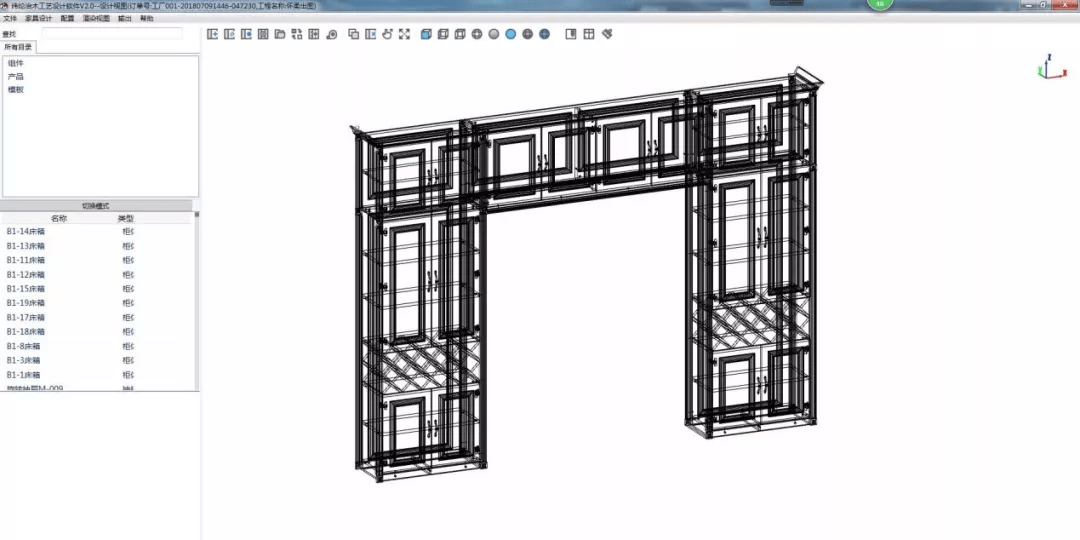Select the blue shaded cube view icon
The height and width of the screenshot is (540, 1080).
click(426, 34)
